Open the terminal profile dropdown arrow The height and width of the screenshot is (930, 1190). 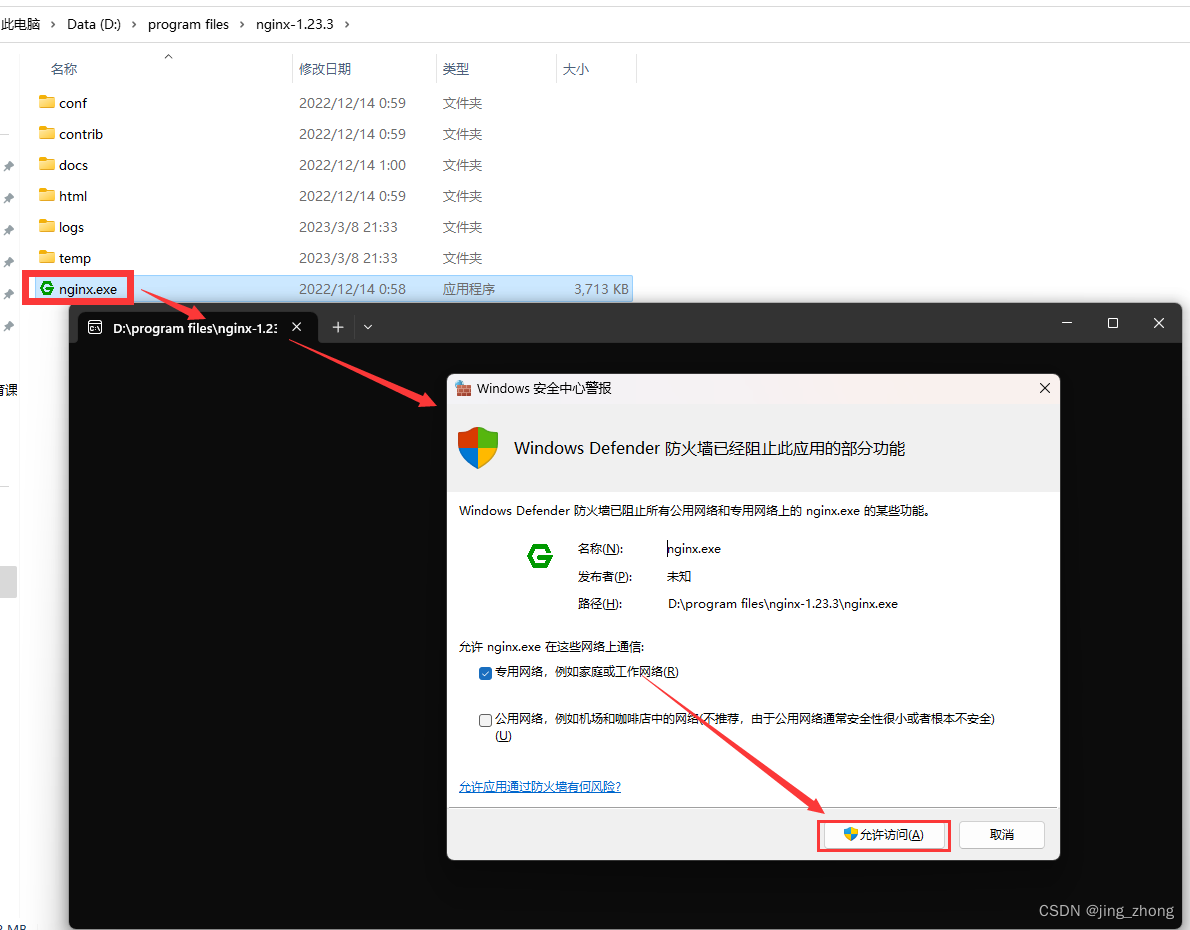pos(368,327)
